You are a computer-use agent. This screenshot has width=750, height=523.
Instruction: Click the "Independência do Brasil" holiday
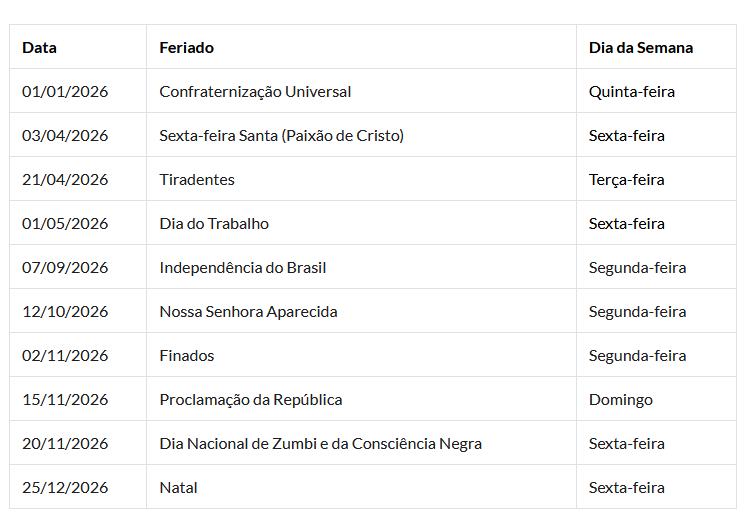point(243,268)
